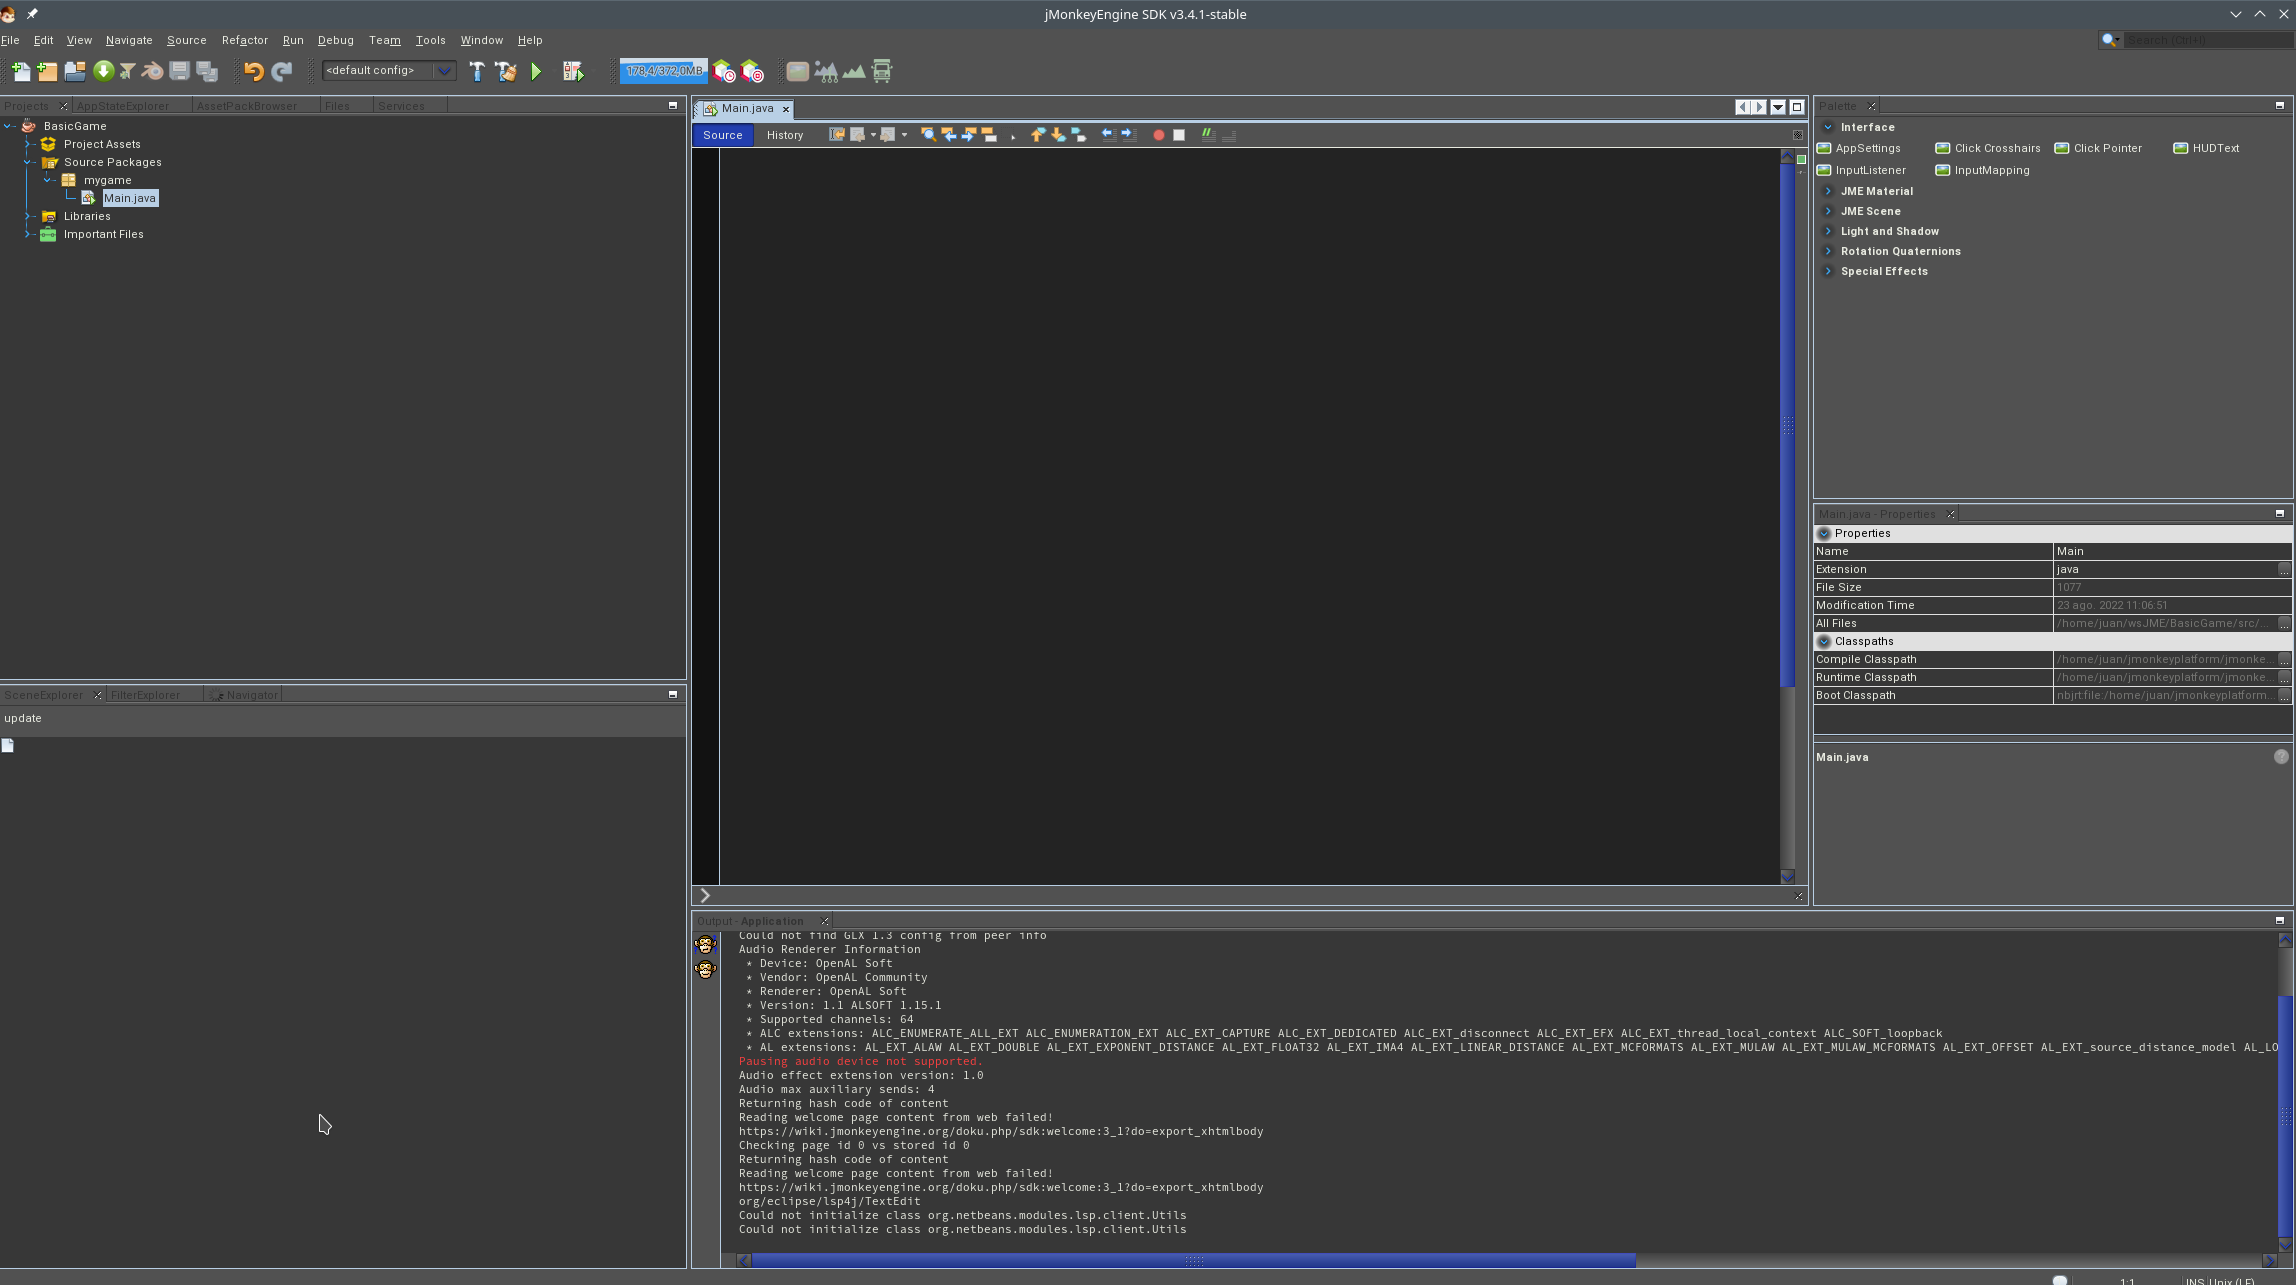Click the pin icon in the title bar

point(32,14)
